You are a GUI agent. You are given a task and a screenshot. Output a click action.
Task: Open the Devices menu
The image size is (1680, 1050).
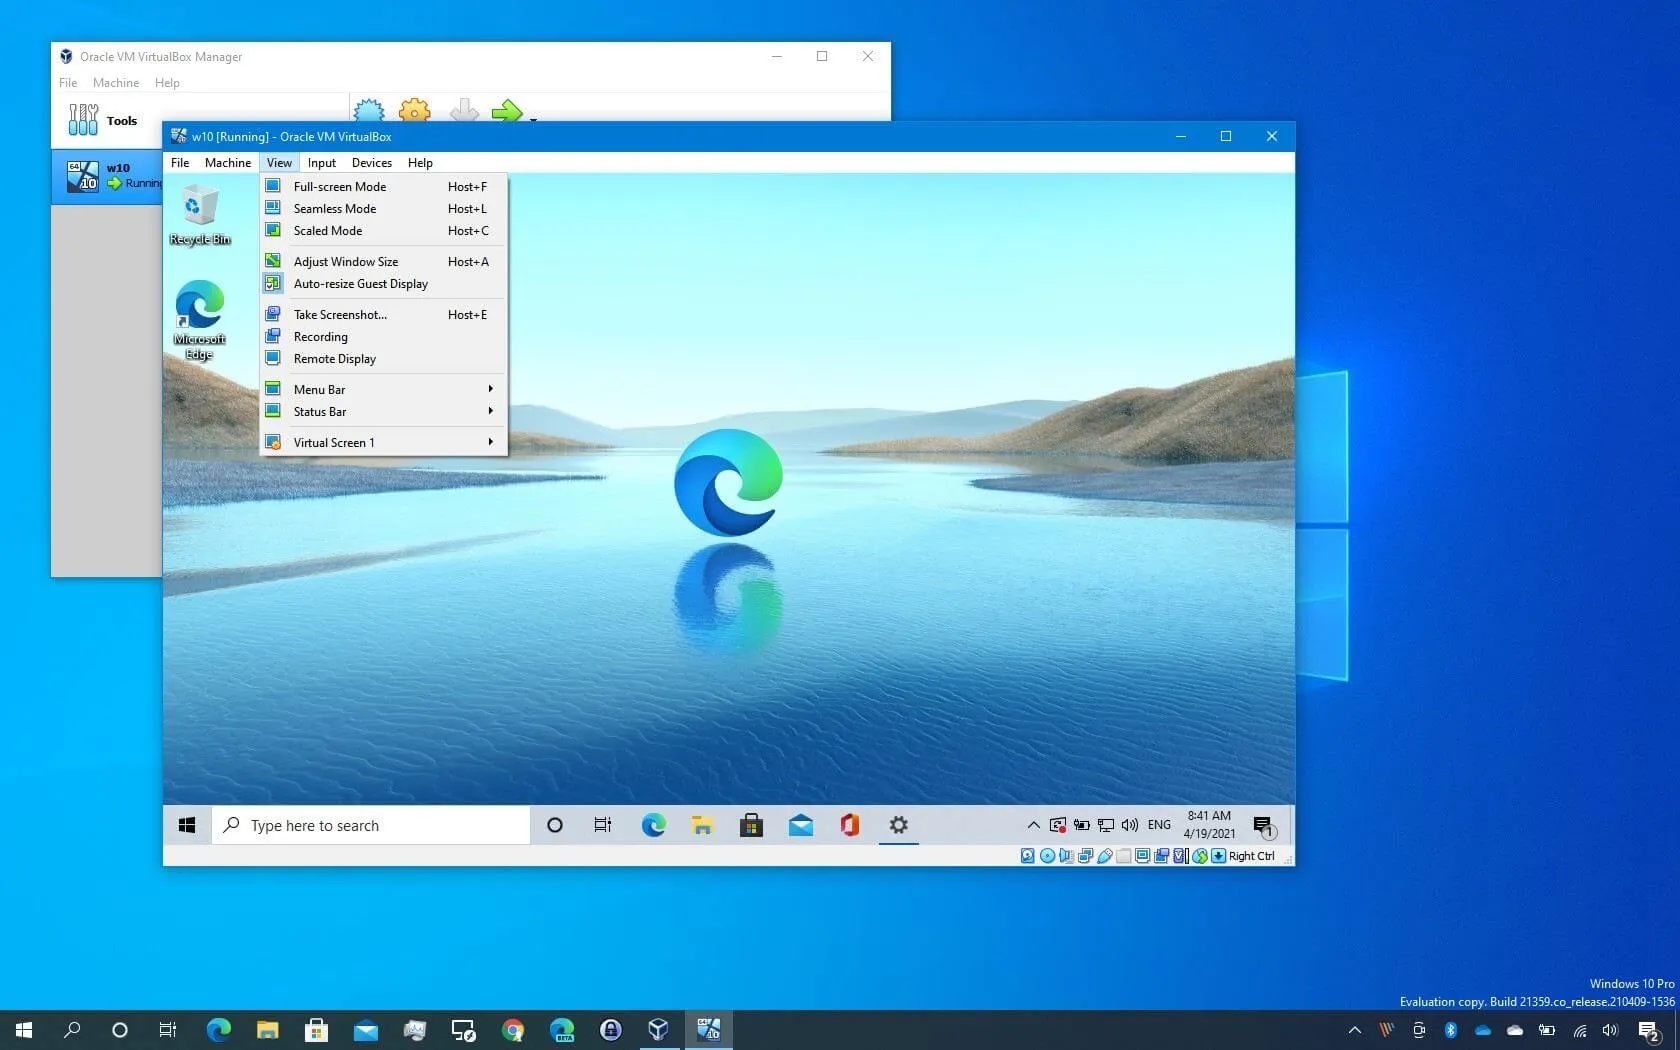[371, 162]
